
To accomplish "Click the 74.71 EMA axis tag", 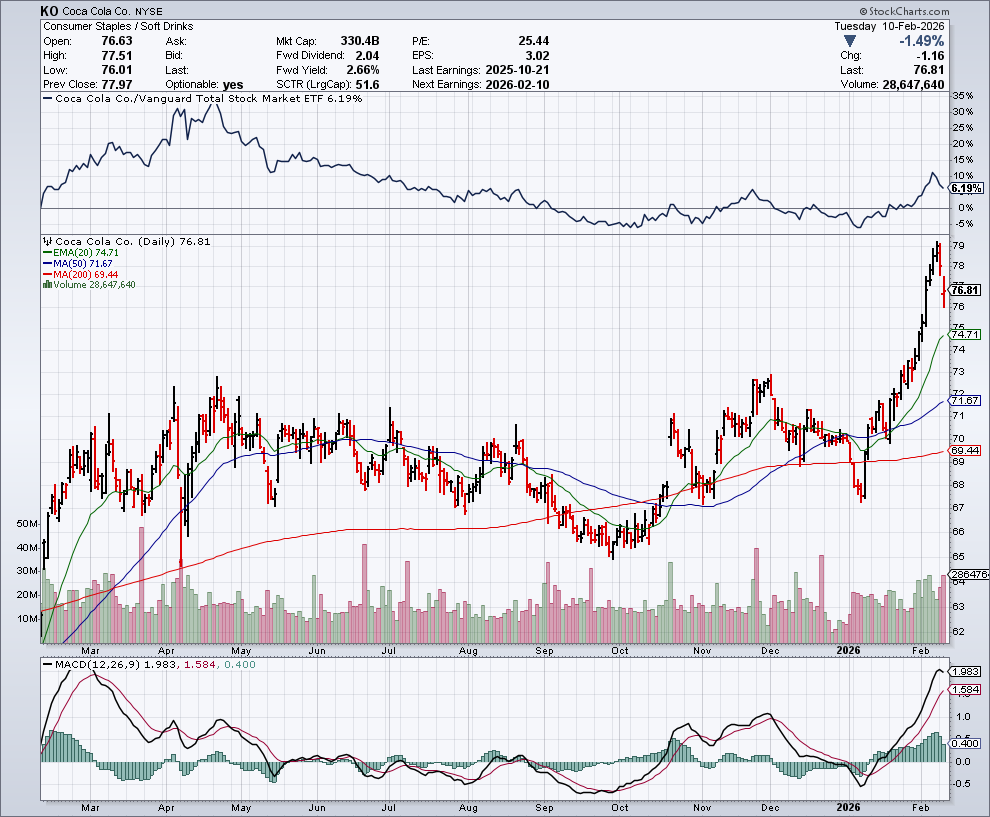I will click(965, 335).
